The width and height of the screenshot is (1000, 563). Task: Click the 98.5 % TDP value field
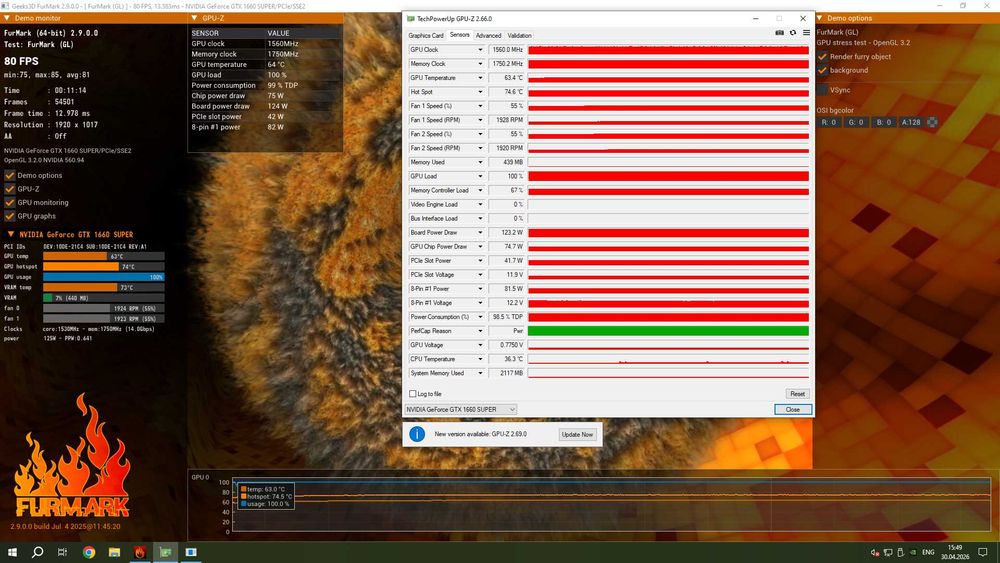coord(506,317)
